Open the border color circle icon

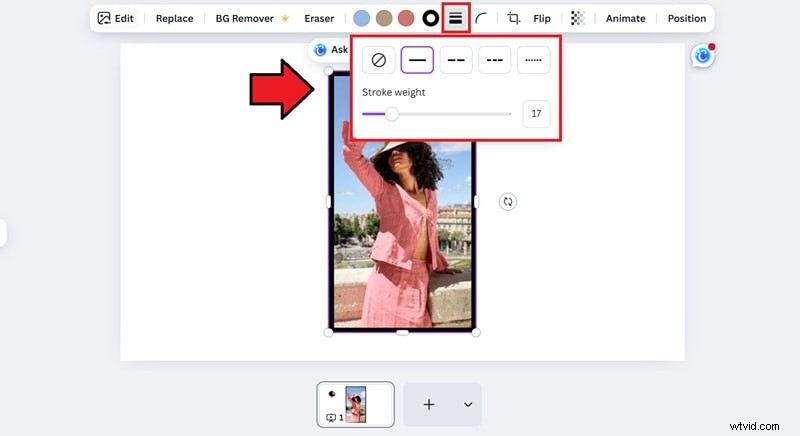pos(431,18)
